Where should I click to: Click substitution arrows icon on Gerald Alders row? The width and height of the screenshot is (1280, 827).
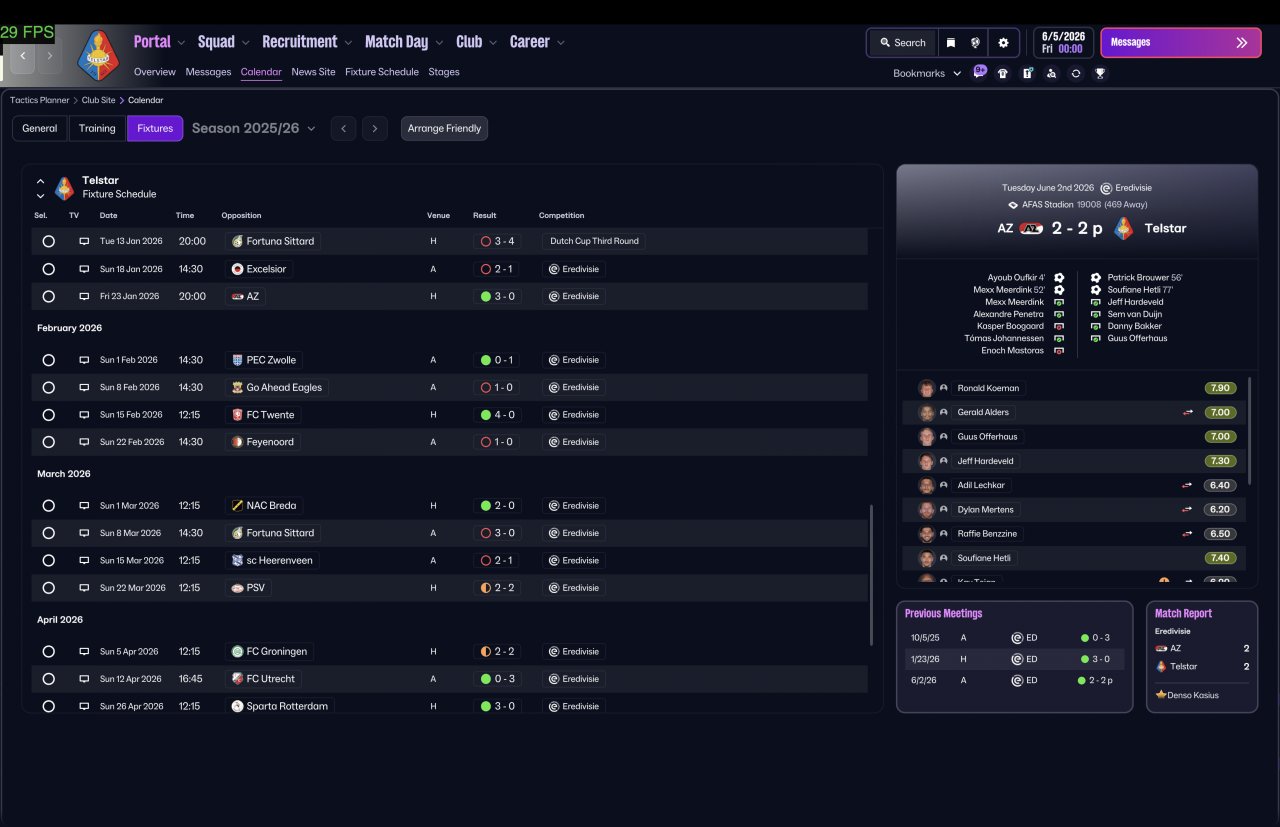click(1188, 412)
